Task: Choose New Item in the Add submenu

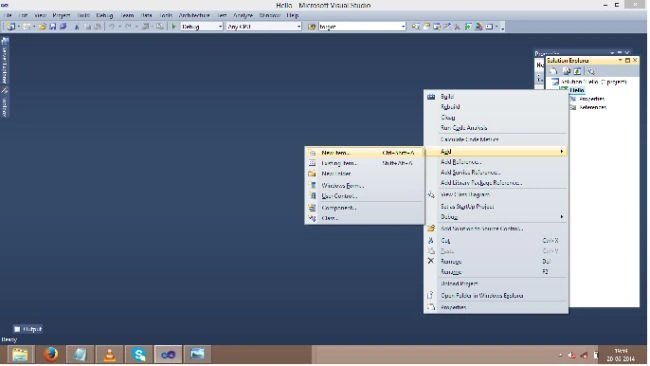Action: point(364,153)
